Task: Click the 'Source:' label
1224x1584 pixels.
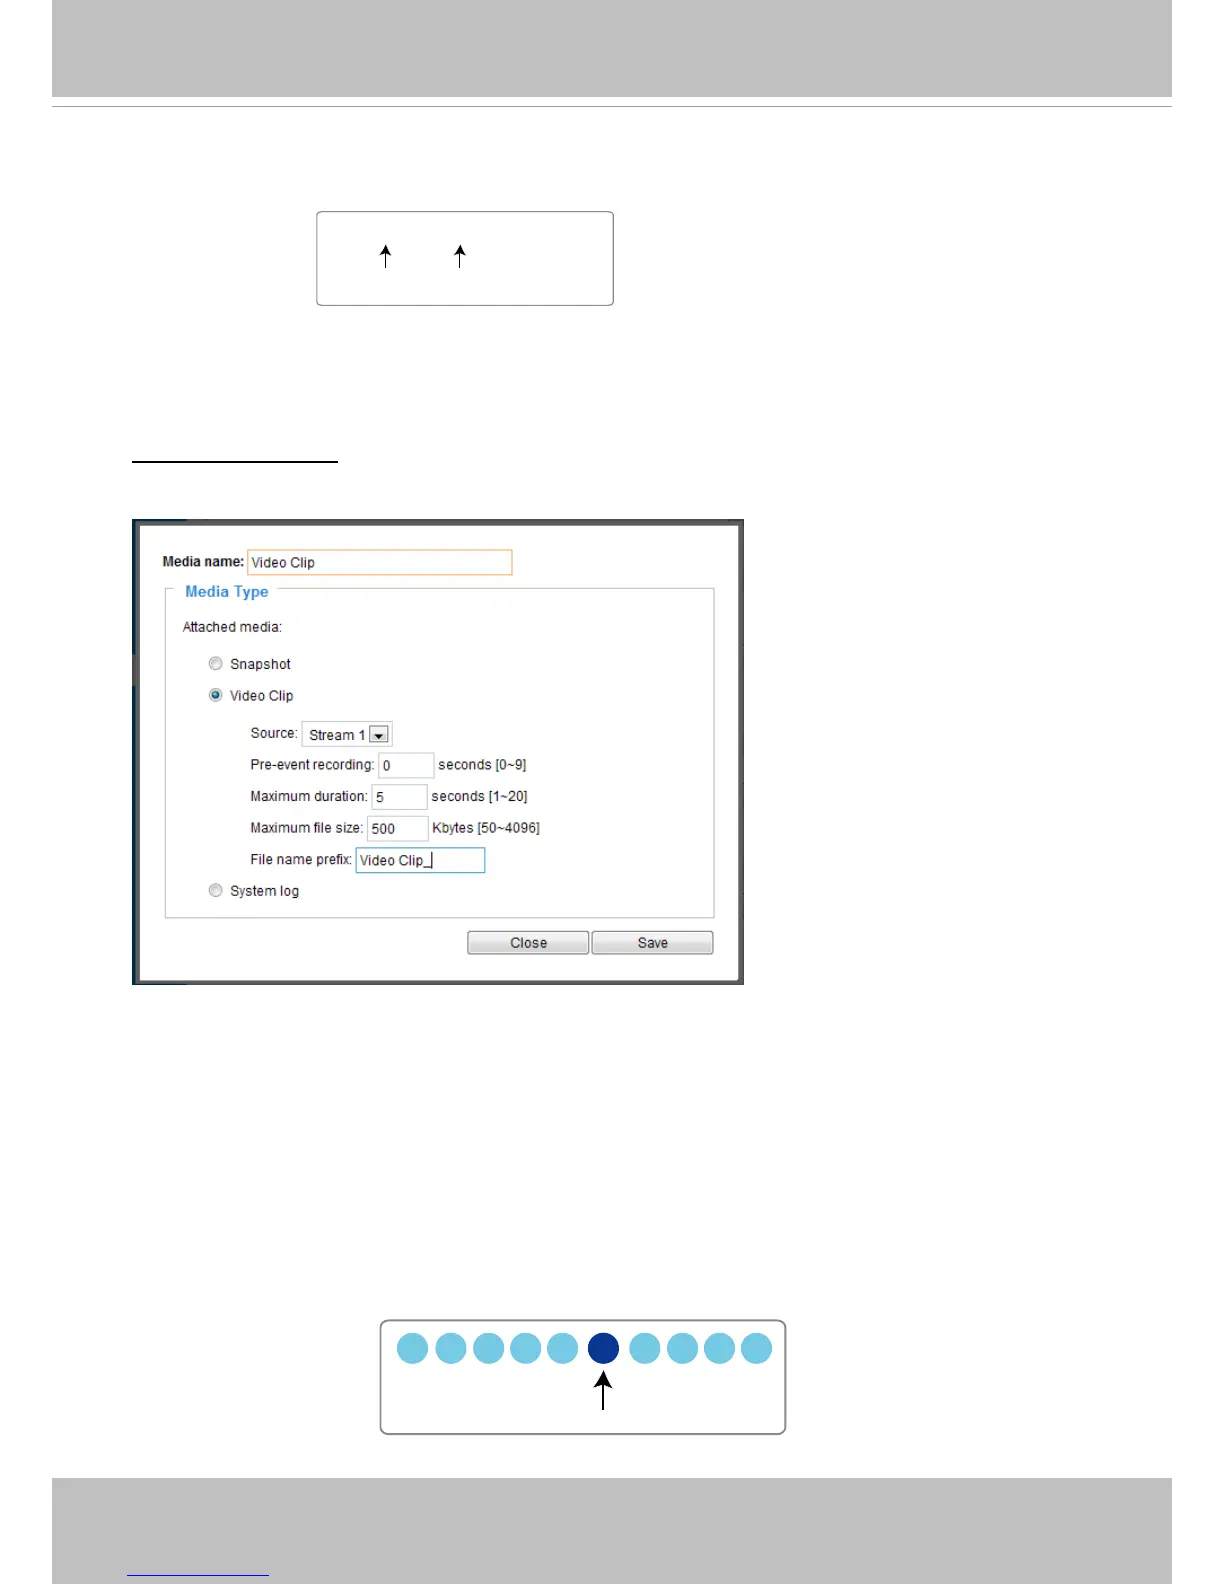Action: 274,733
